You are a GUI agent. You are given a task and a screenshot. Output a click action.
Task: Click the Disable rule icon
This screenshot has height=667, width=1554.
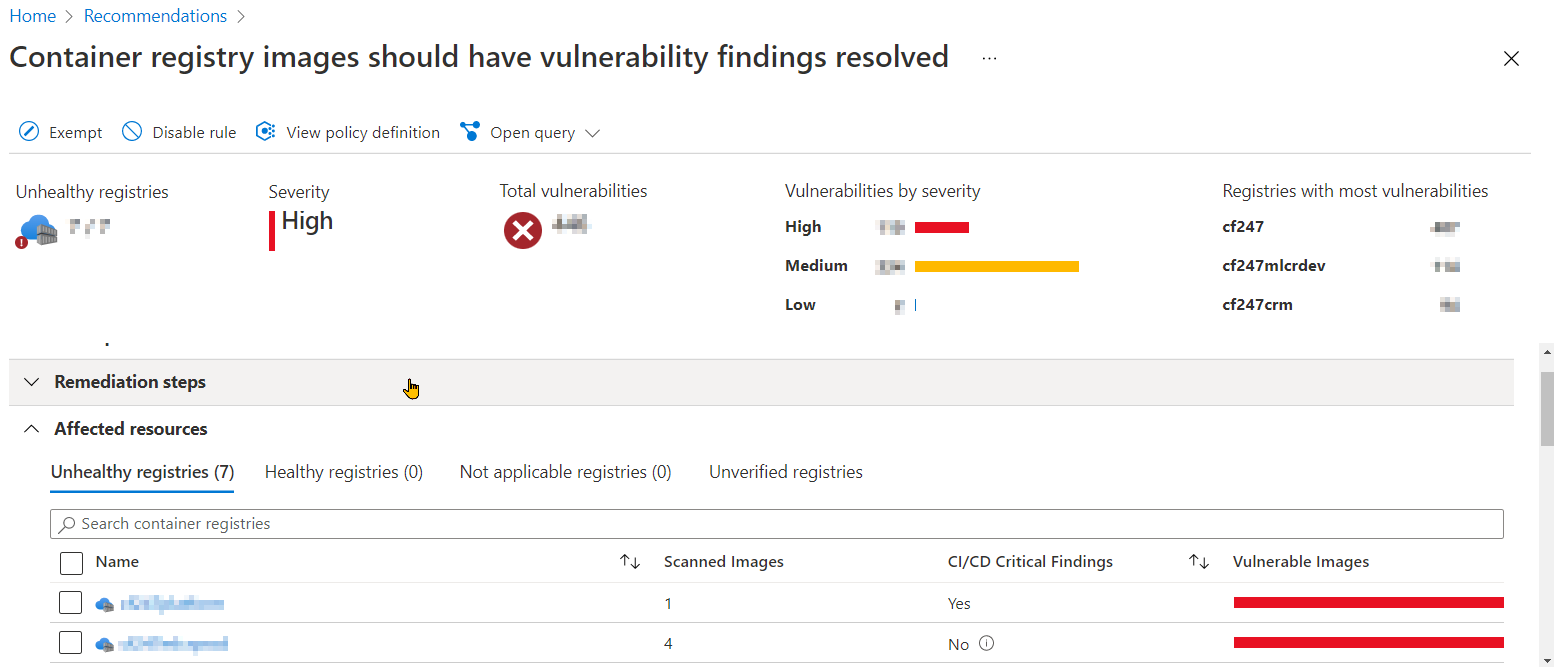point(132,132)
